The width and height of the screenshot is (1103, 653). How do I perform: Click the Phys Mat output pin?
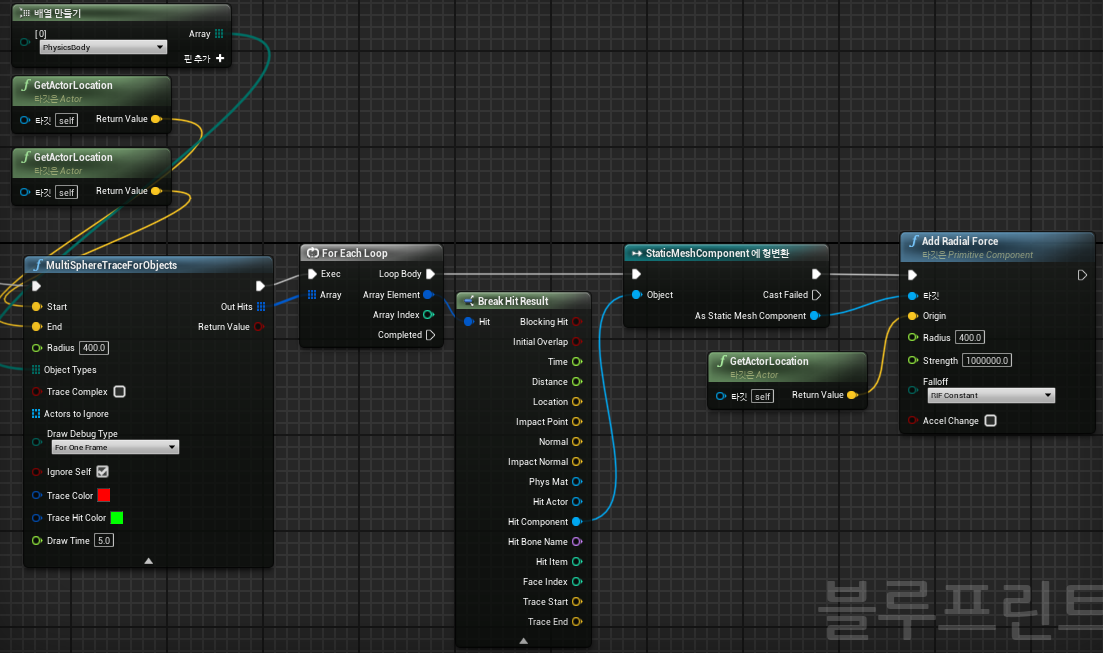[577, 482]
